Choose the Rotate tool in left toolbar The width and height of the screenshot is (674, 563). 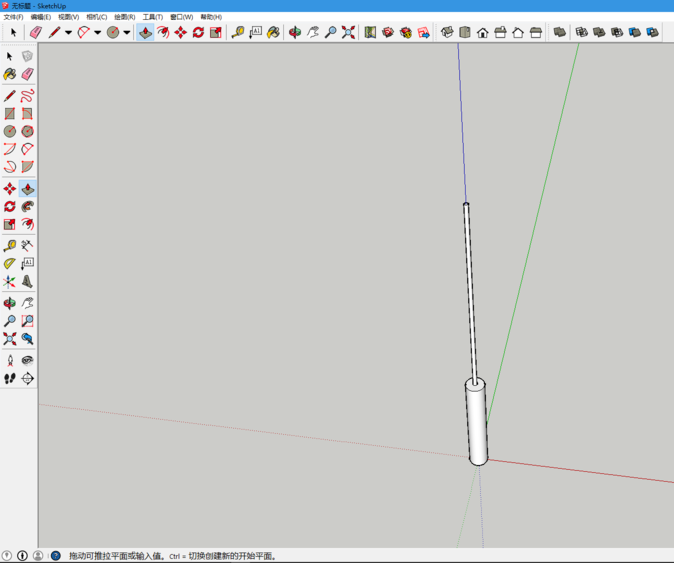[x=10, y=206]
